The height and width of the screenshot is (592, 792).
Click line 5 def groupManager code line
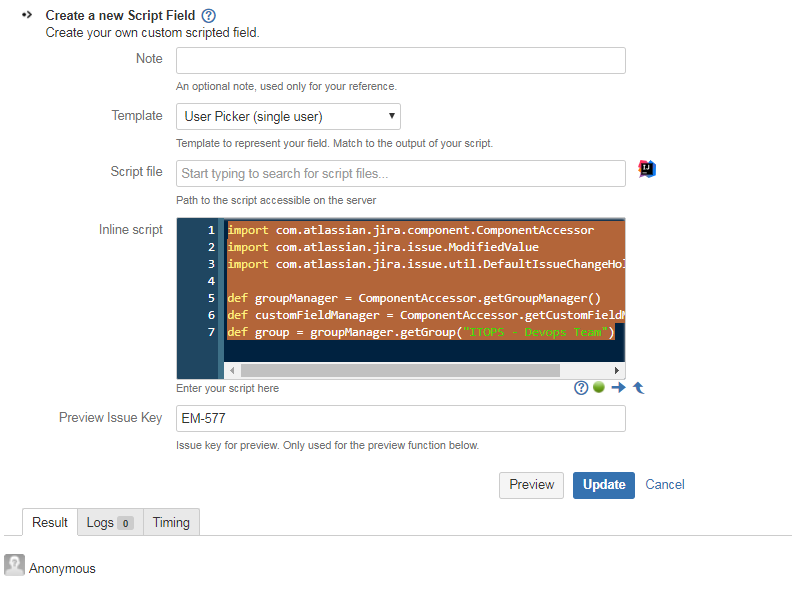point(414,298)
